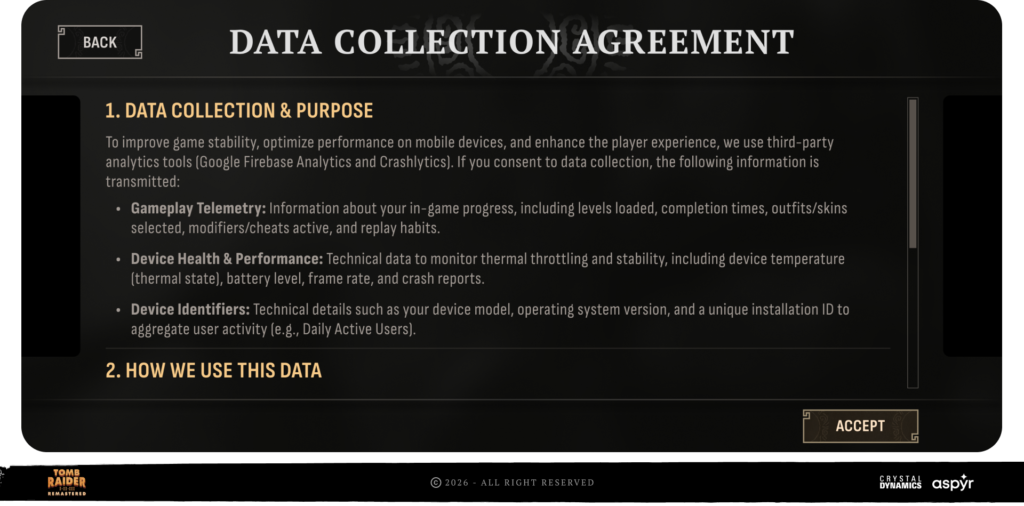Click the Data Collection Agreement title
Image resolution: width=1024 pixels, height=506 pixels.
(x=512, y=42)
